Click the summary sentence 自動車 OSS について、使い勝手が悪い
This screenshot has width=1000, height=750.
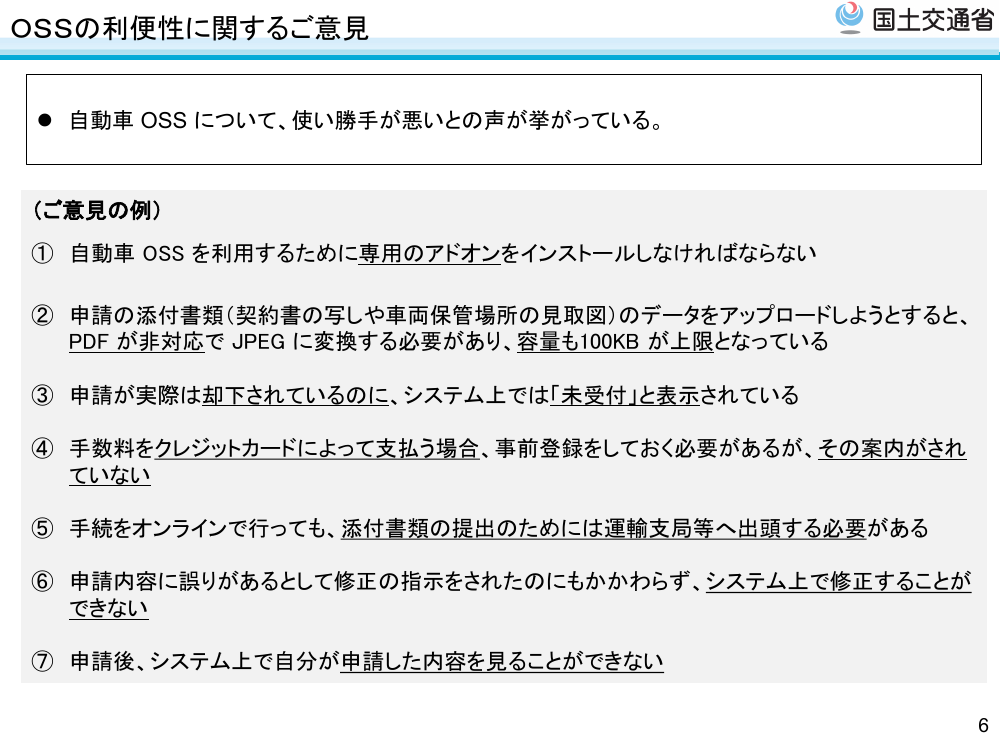click(366, 120)
